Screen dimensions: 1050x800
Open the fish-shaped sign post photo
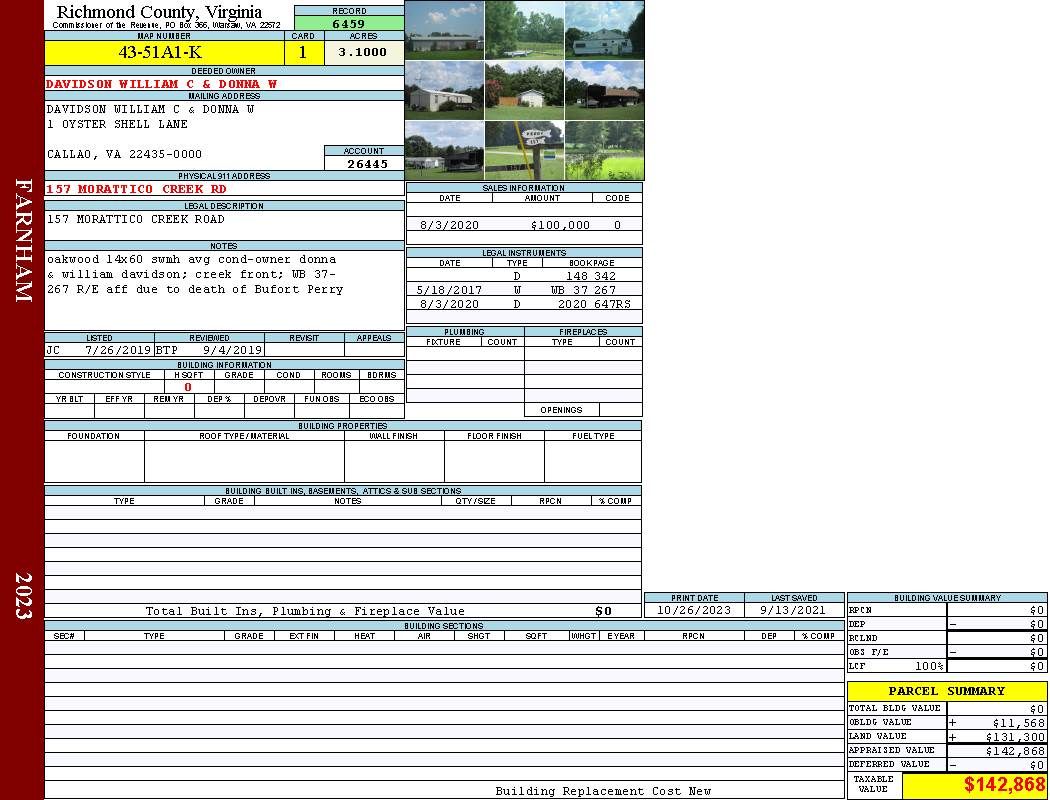tap(524, 150)
